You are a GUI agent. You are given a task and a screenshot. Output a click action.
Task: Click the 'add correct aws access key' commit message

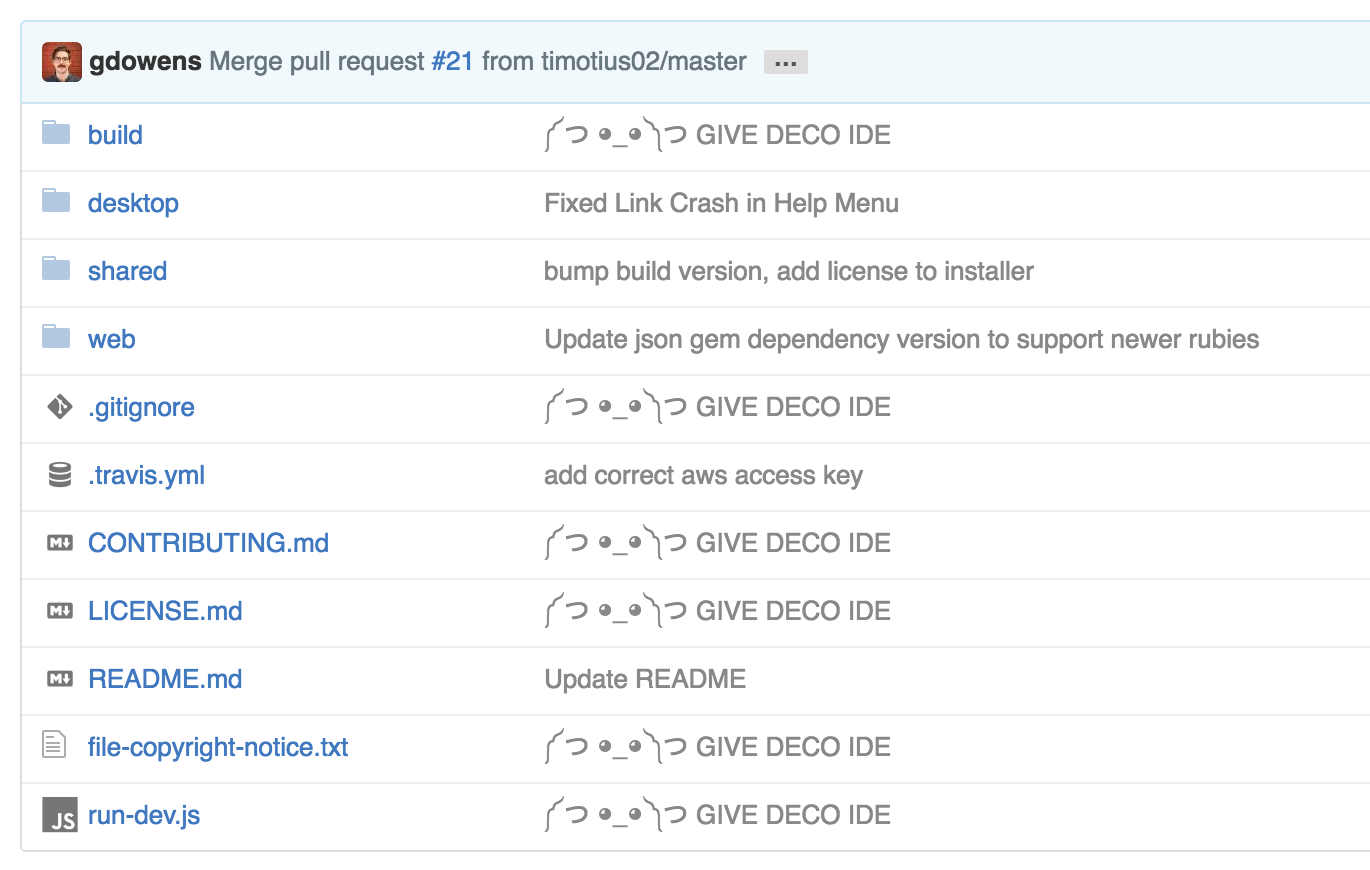pyautogui.click(x=703, y=474)
